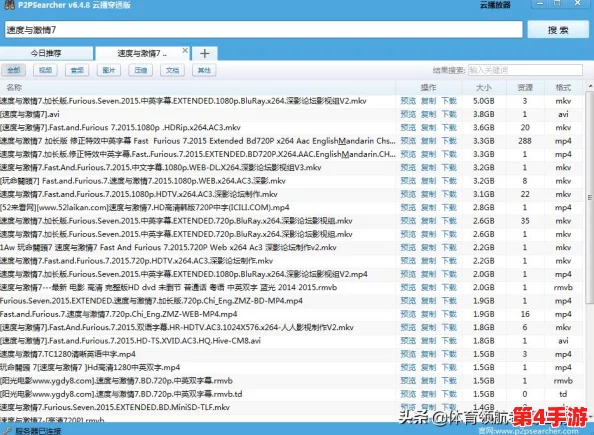The height and width of the screenshot is (435, 594).
Task: Click the server connected status icon
Action: [x=7, y=431]
